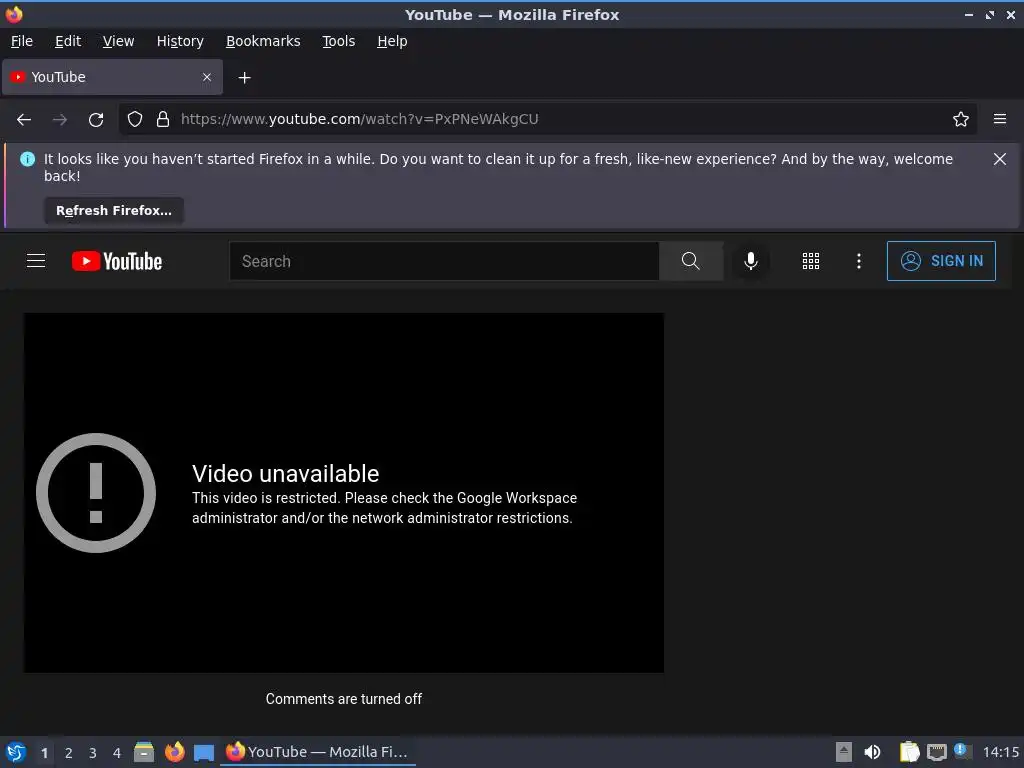This screenshot has width=1024, height=768.
Task: Go back with the browser back arrow
Action: pos(24,120)
